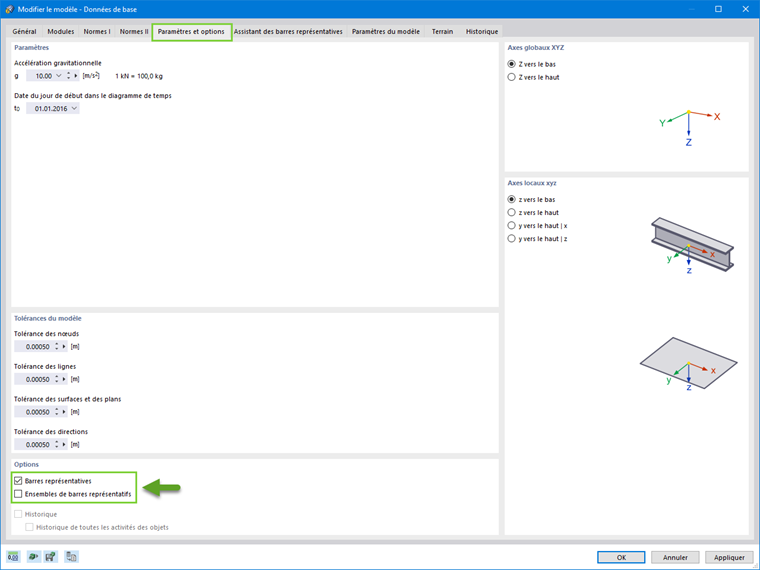Choose 'y vers le haut | z' option
The height and width of the screenshot is (570, 760).
511,238
